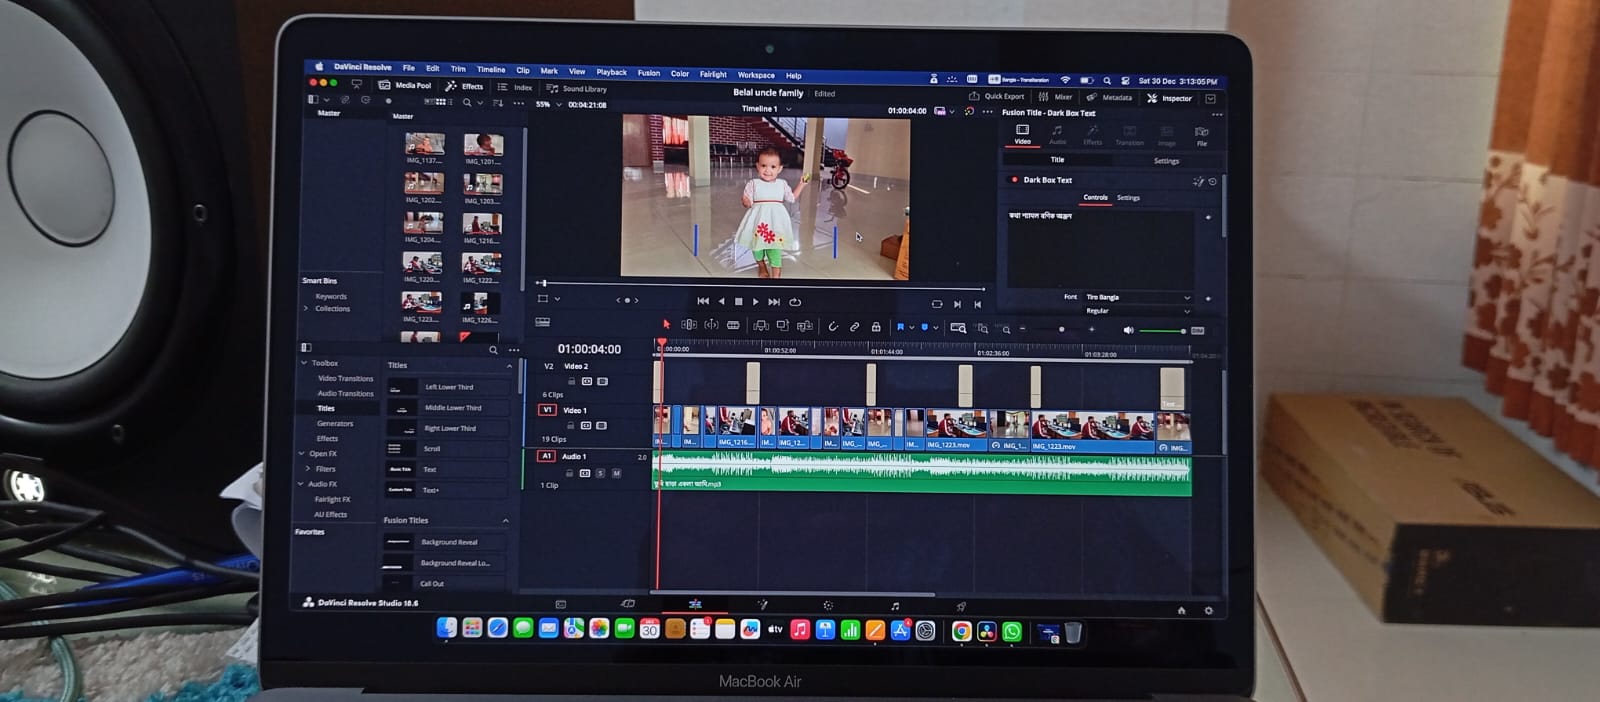The height and width of the screenshot is (702, 1600).
Task: Select the arrow Selection Mode tool
Action: (x=666, y=325)
